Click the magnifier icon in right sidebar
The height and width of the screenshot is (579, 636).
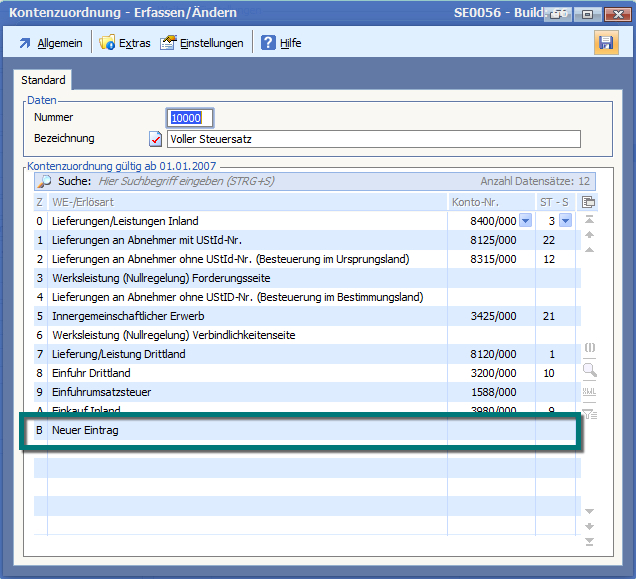click(589, 370)
